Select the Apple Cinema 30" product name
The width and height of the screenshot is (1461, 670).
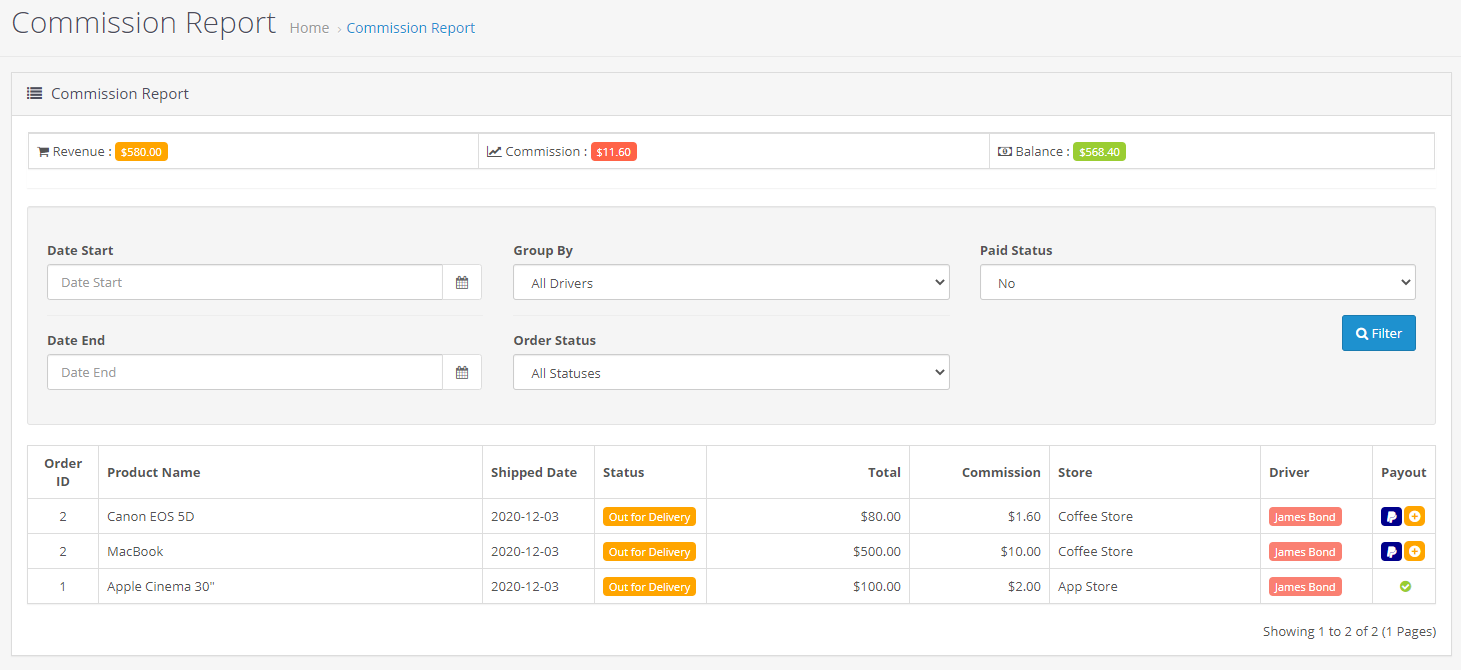click(x=161, y=587)
